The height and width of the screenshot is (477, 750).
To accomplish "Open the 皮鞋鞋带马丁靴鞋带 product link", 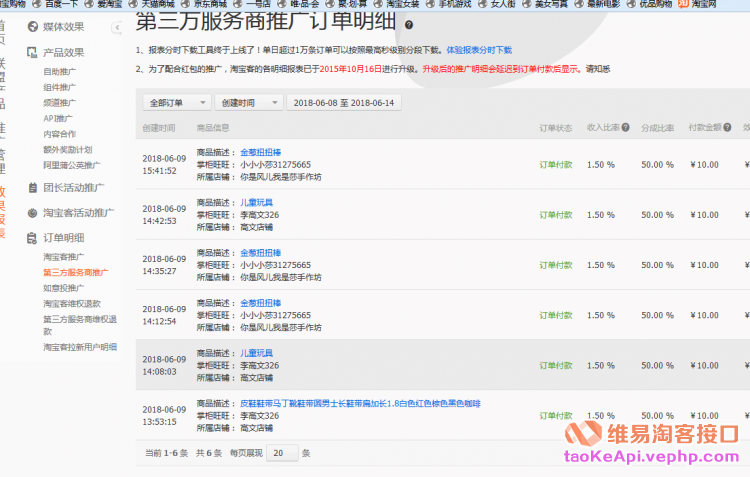I will (x=360, y=403).
